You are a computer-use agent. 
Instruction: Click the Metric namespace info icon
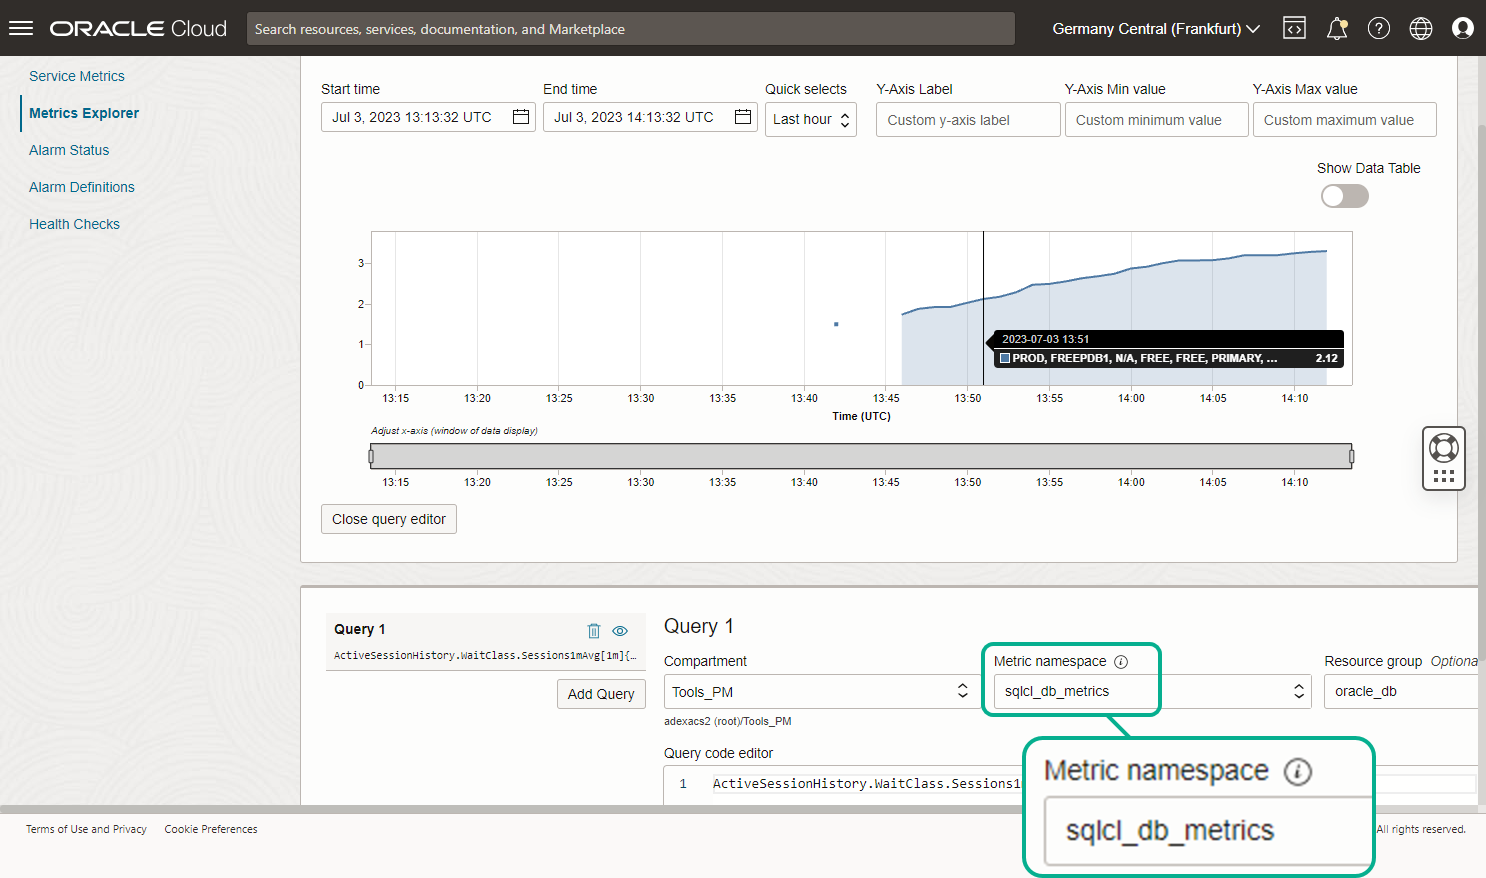[x=1121, y=661]
